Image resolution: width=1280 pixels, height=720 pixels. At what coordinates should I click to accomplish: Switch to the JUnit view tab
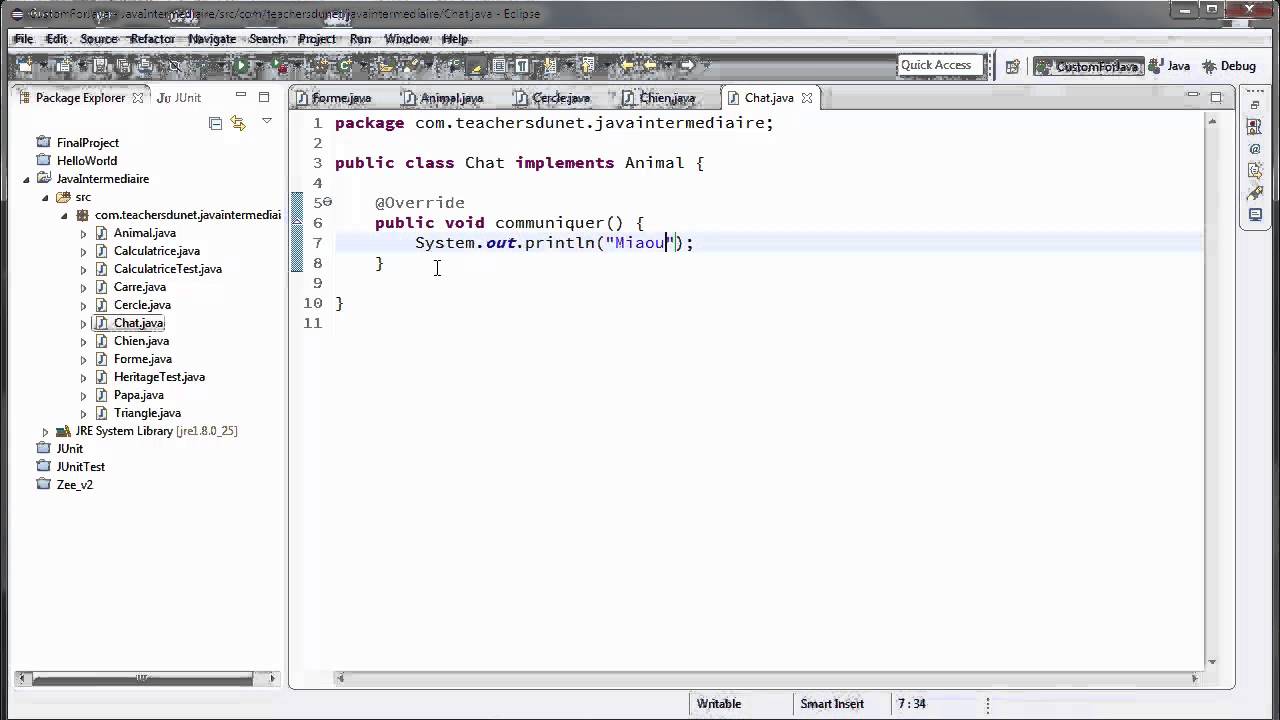[x=179, y=98]
